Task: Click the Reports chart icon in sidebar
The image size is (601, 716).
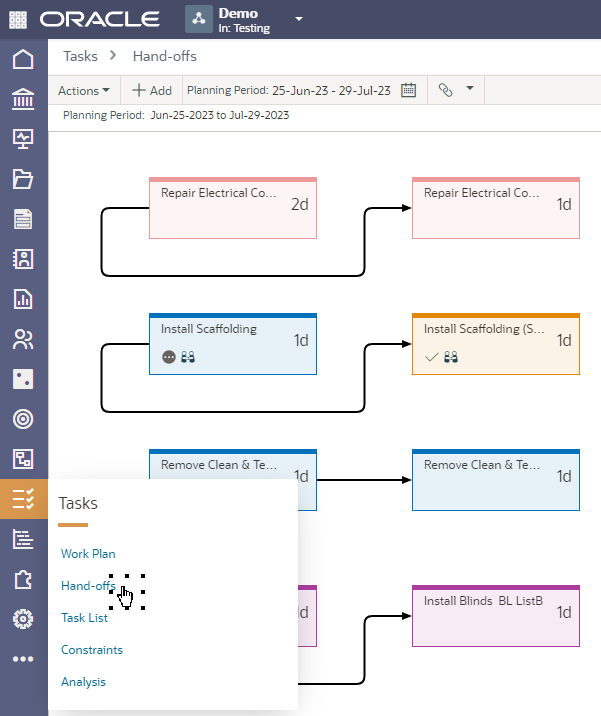Action: [x=23, y=298]
